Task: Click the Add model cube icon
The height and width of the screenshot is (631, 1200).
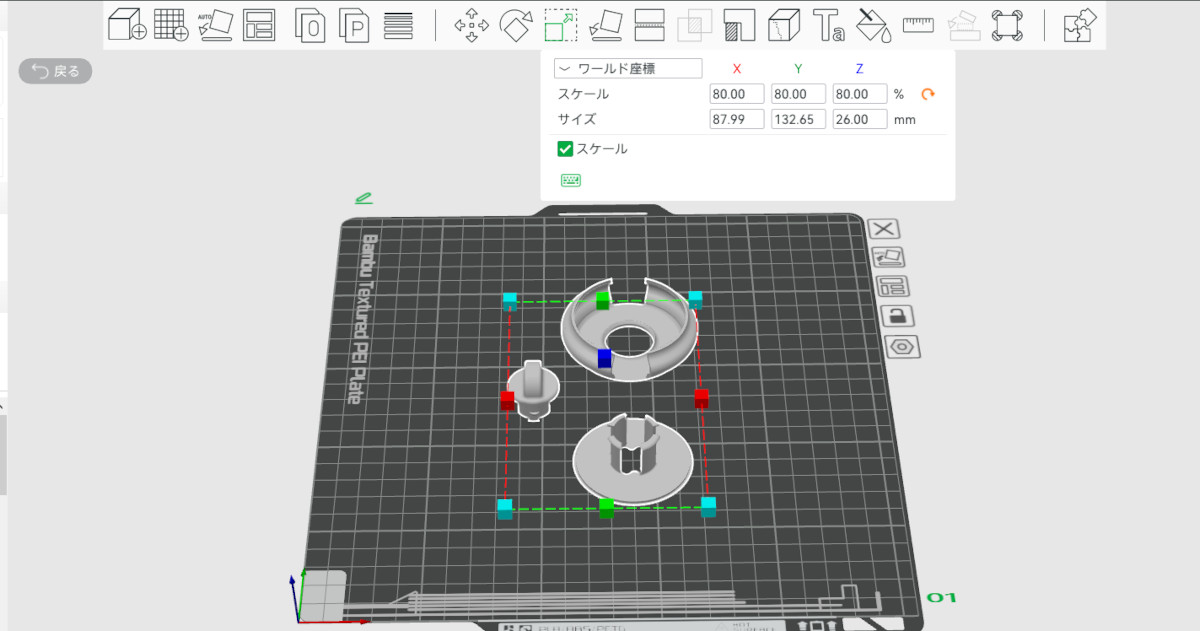Action: tap(126, 25)
